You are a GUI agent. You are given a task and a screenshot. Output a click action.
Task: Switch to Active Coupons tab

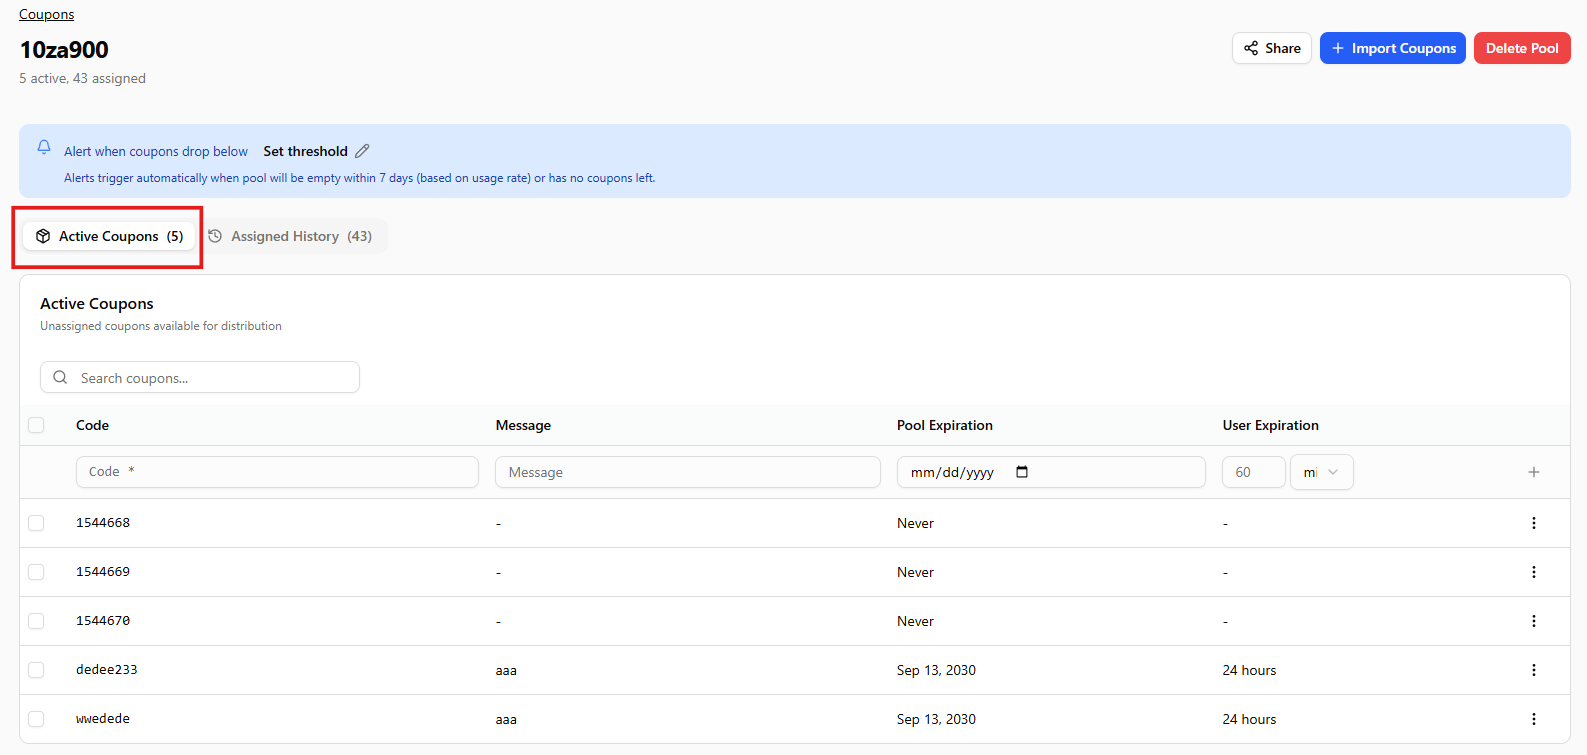(109, 236)
